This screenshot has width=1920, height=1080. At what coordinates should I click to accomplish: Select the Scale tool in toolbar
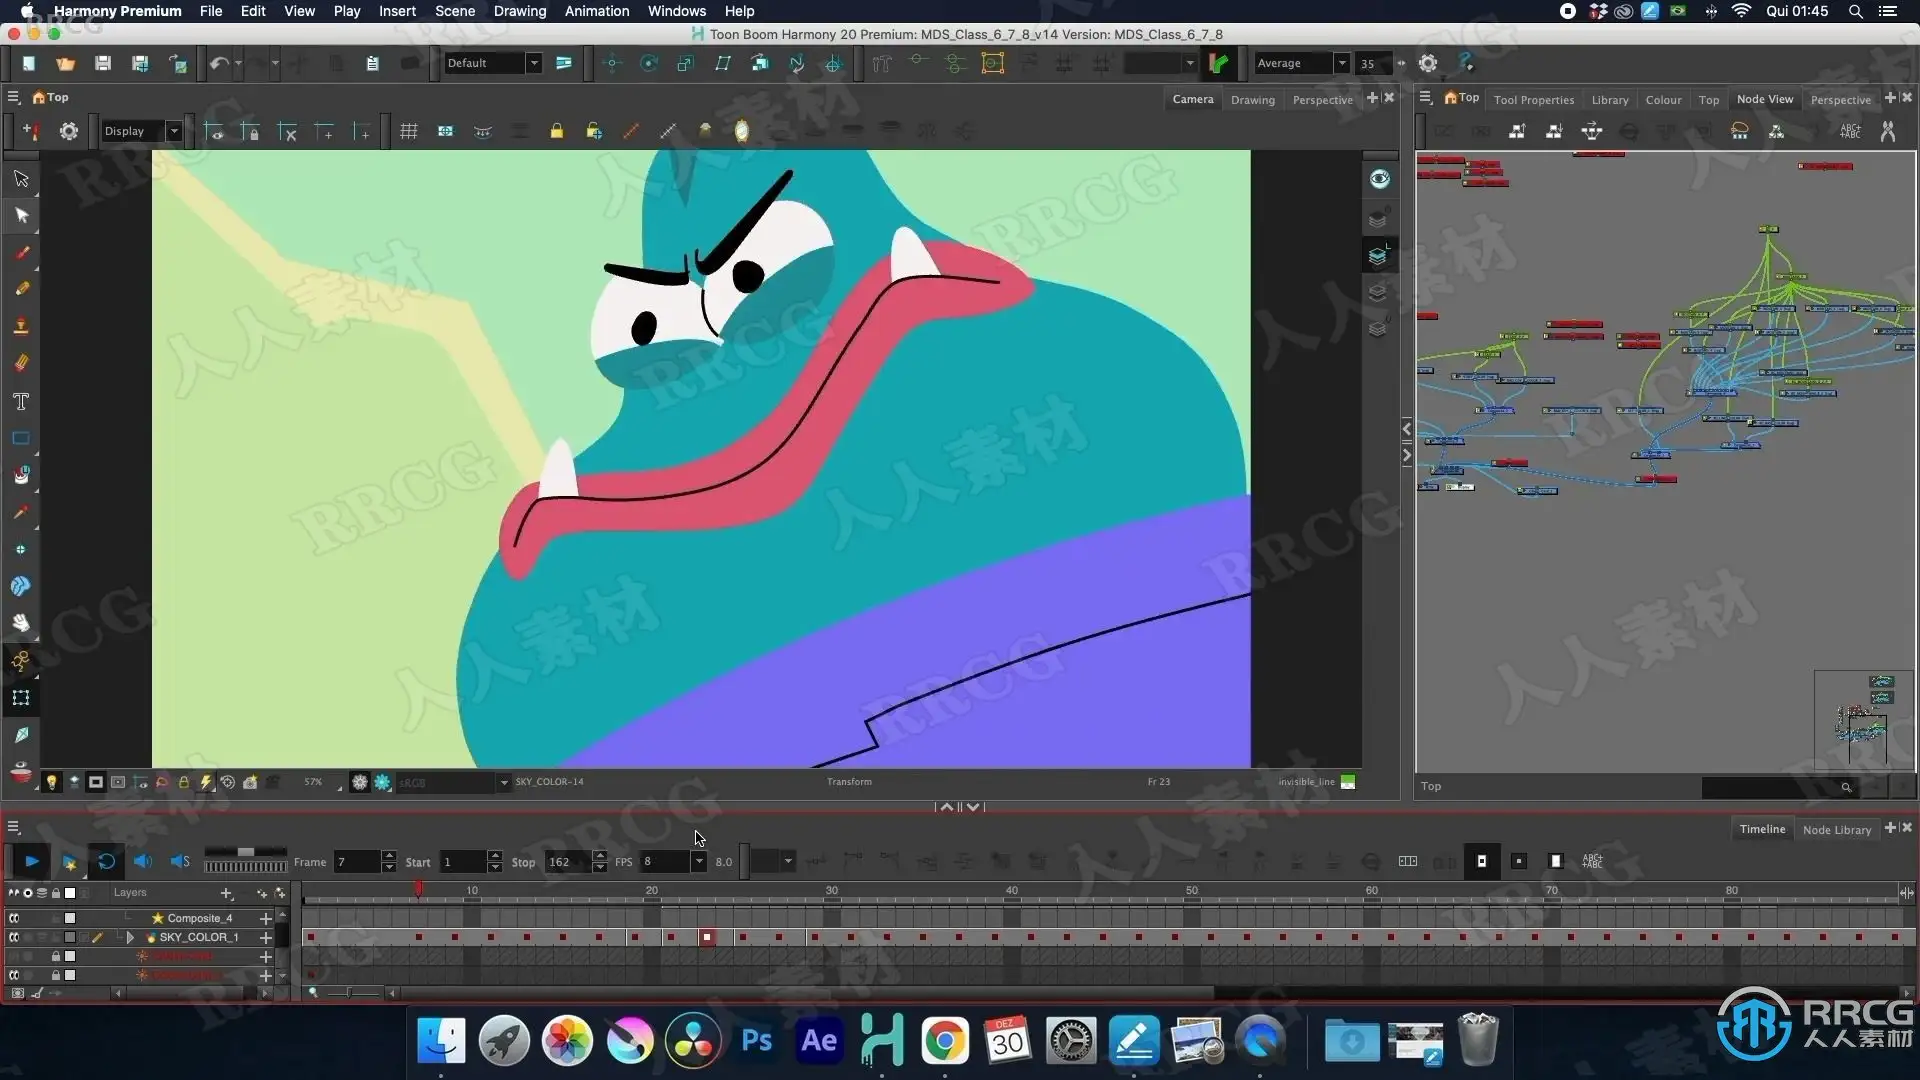pos(686,64)
